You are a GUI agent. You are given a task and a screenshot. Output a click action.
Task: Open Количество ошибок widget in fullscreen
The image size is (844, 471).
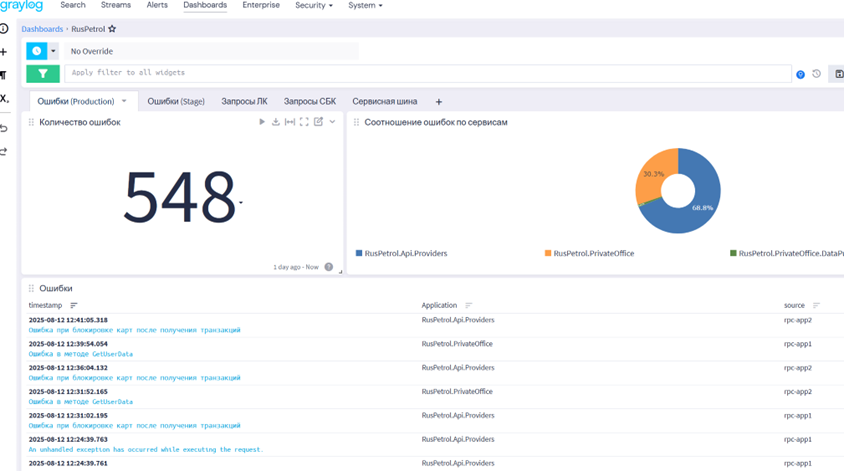[304, 122]
